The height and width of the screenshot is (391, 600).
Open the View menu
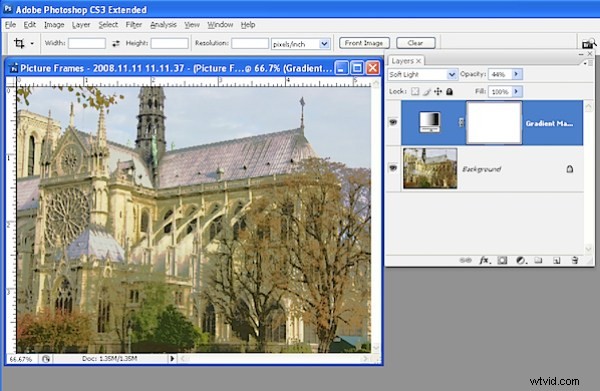192,25
